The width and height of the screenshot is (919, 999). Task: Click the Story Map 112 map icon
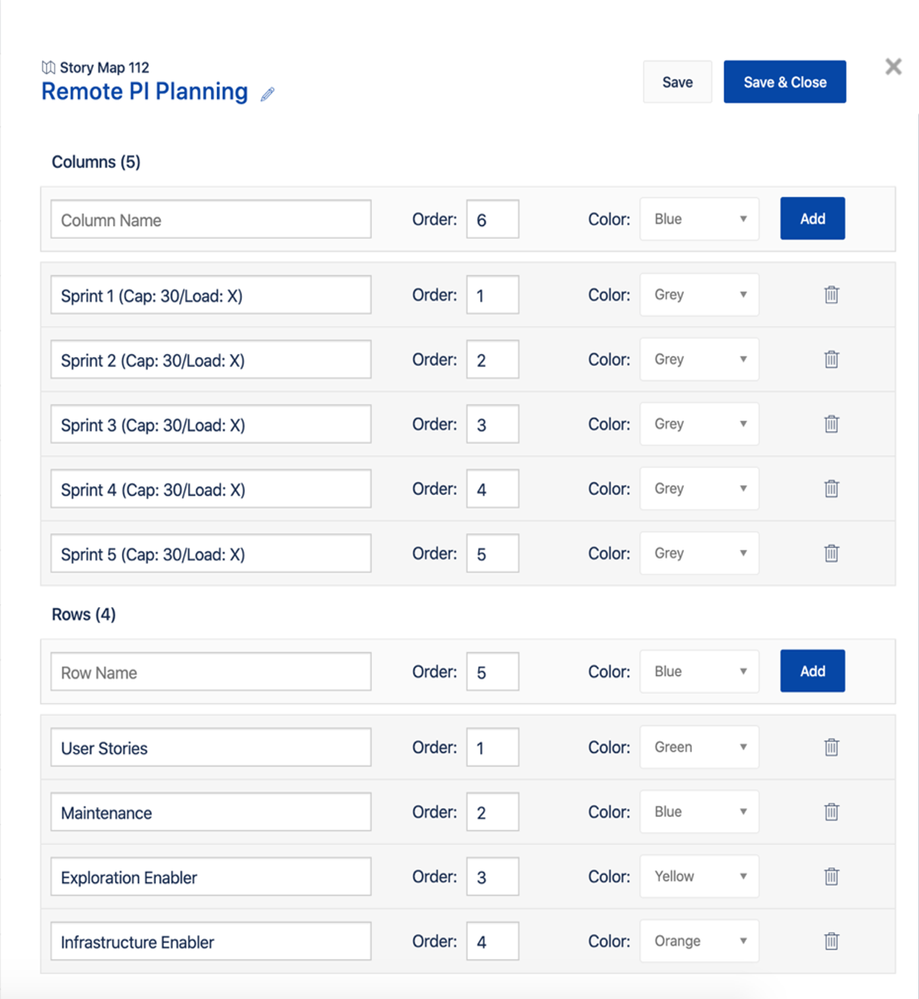coord(48,68)
